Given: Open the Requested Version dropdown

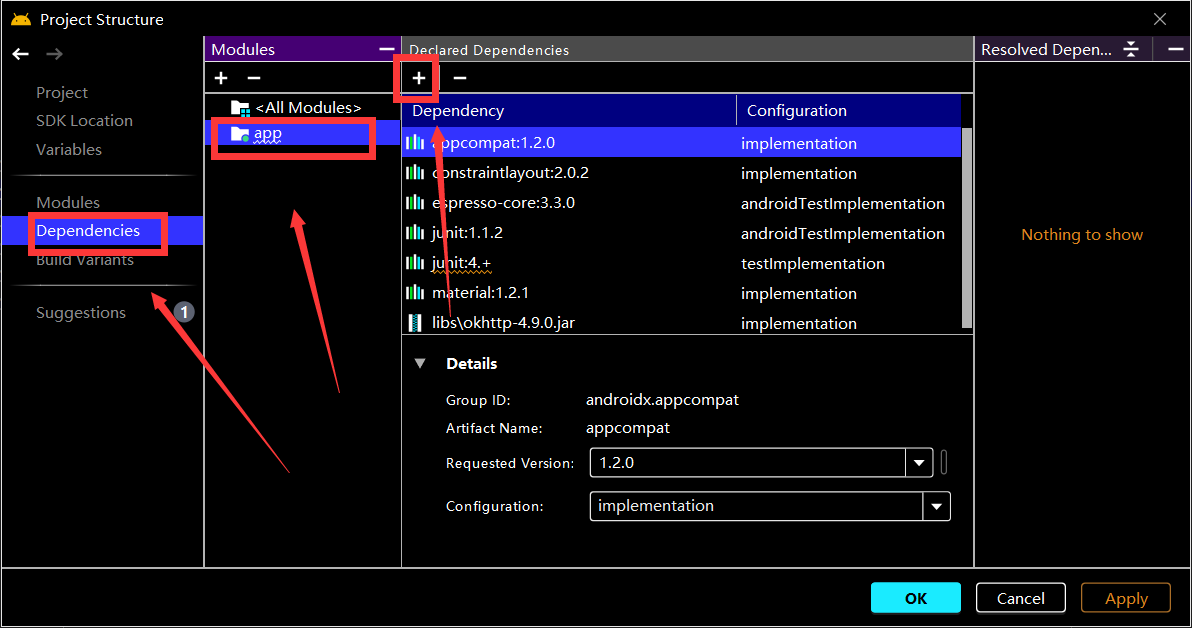Looking at the screenshot, I should pyautogui.click(x=919, y=463).
